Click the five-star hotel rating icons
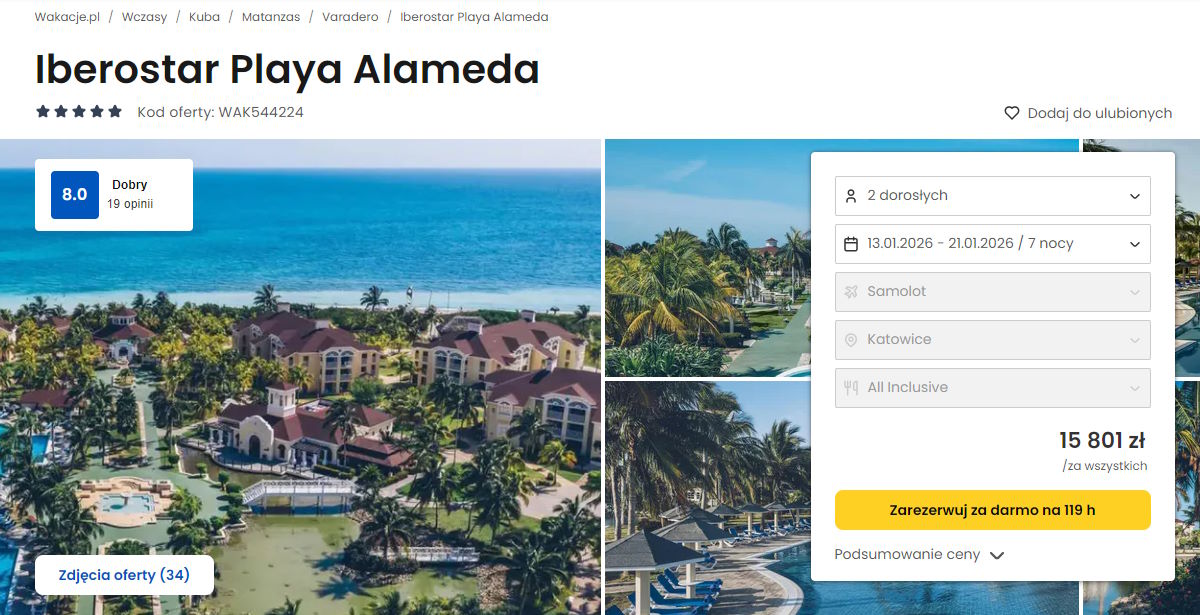Viewport: 1200px width, 615px height. pyautogui.click(x=79, y=112)
